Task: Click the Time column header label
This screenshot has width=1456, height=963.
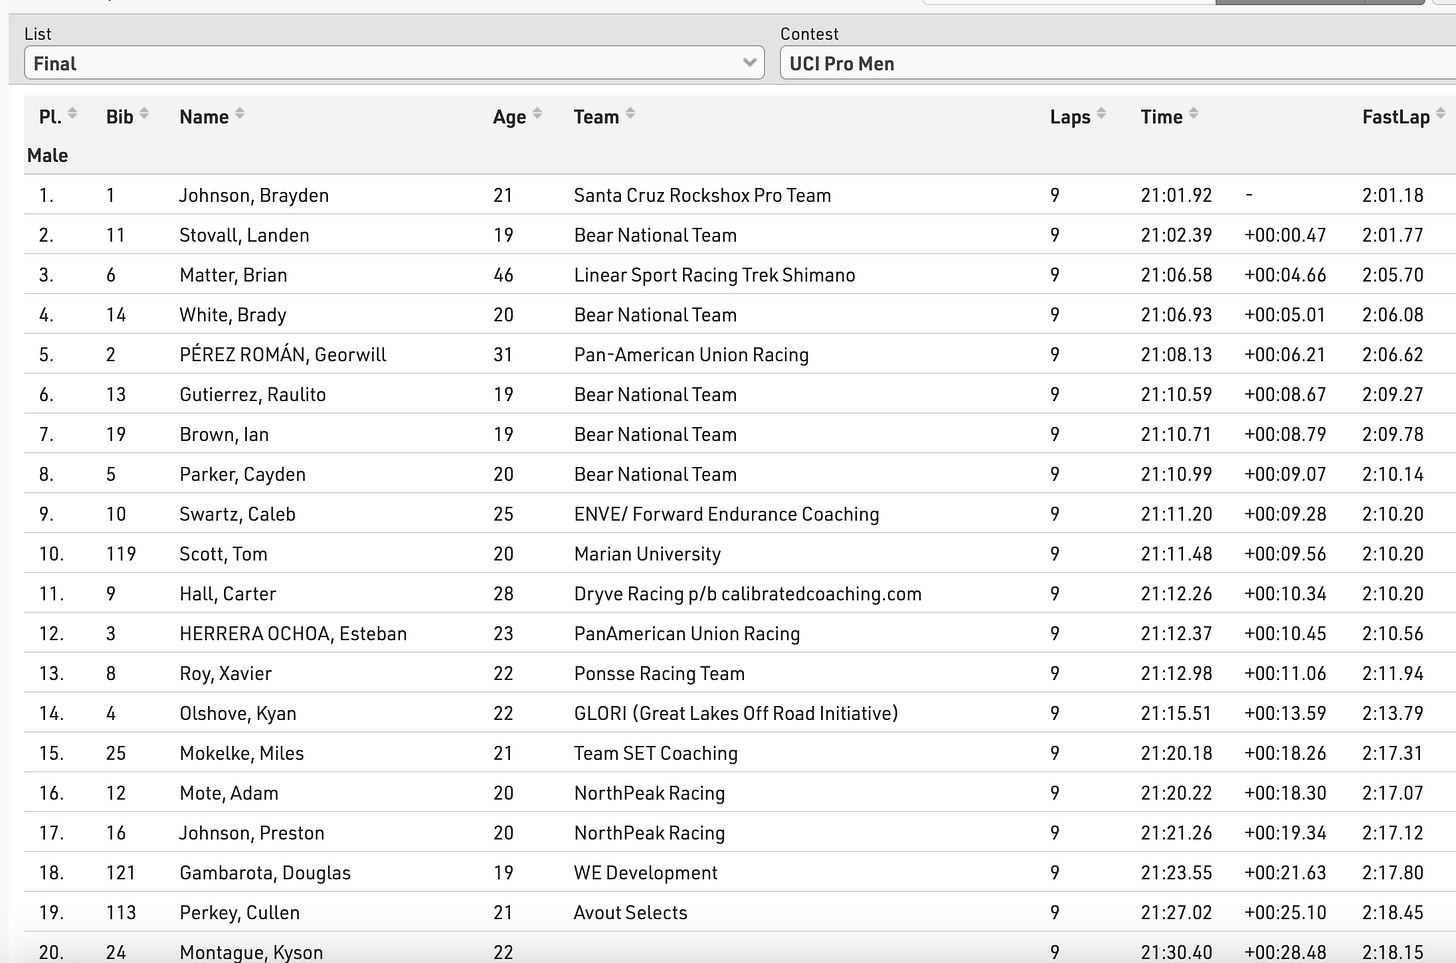Action: [x=1162, y=117]
